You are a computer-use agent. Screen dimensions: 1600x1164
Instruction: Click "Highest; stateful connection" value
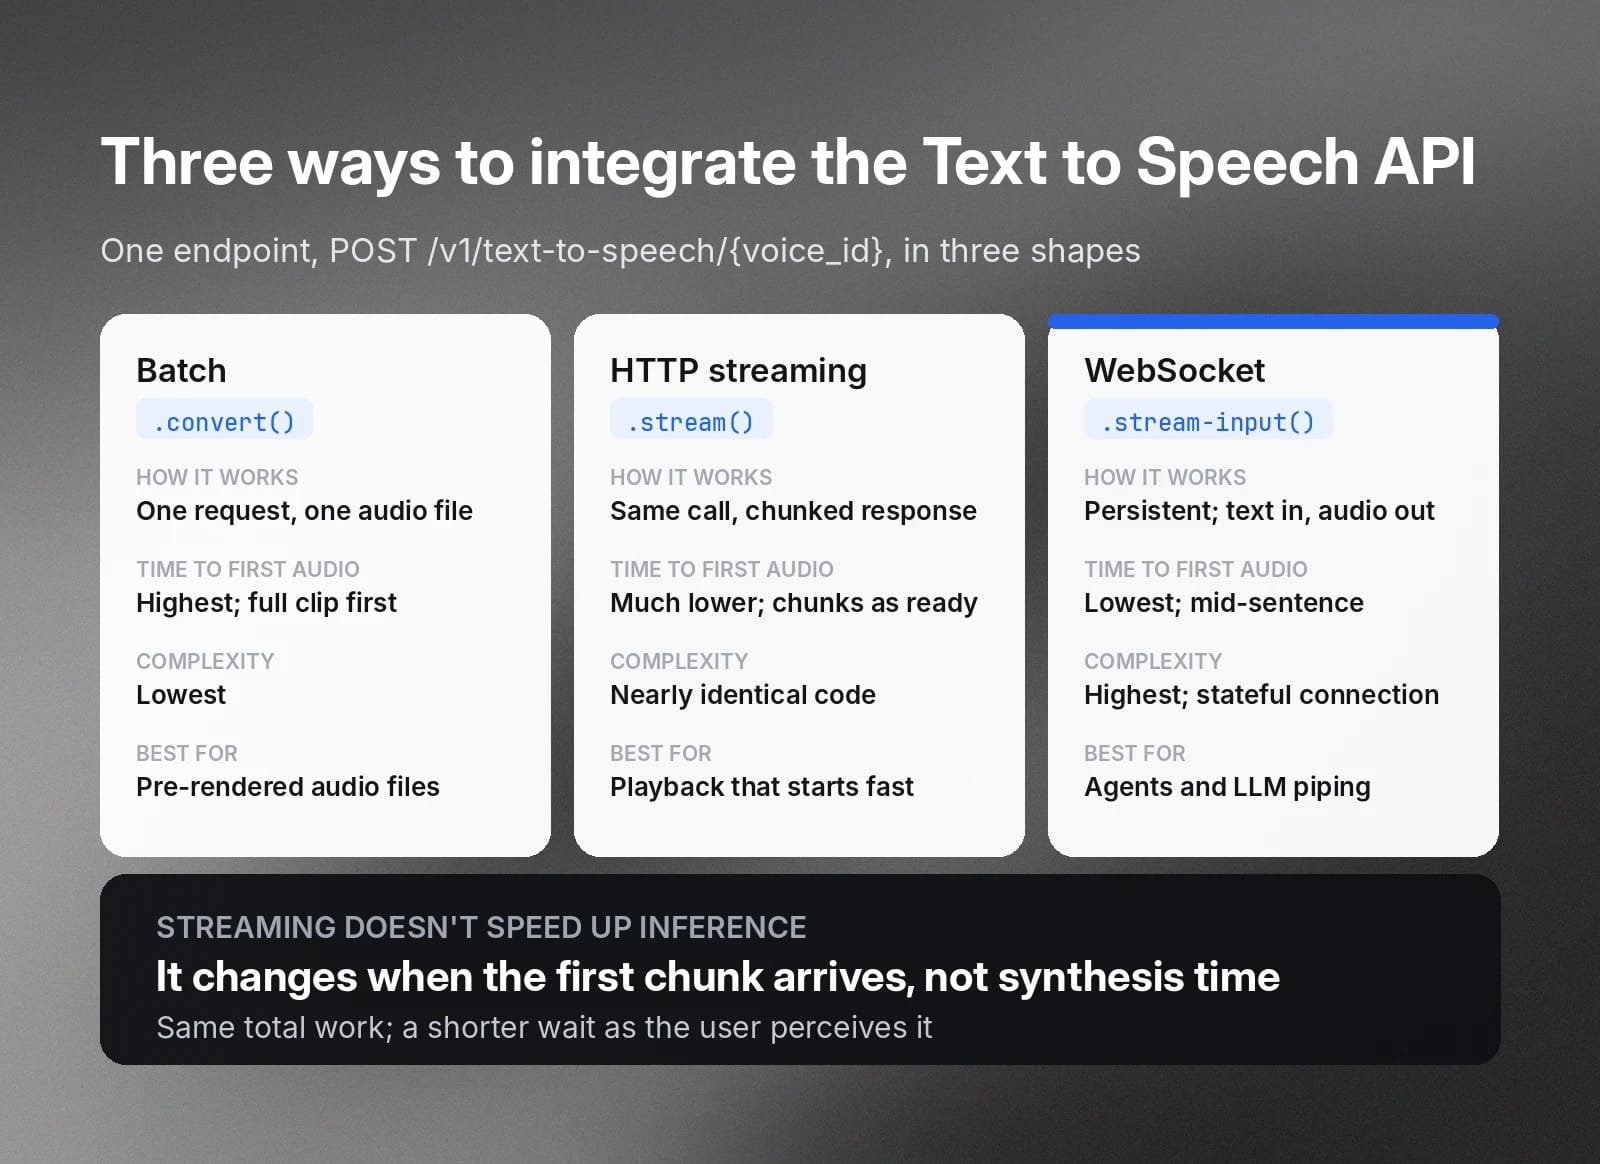[x=1261, y=695]
